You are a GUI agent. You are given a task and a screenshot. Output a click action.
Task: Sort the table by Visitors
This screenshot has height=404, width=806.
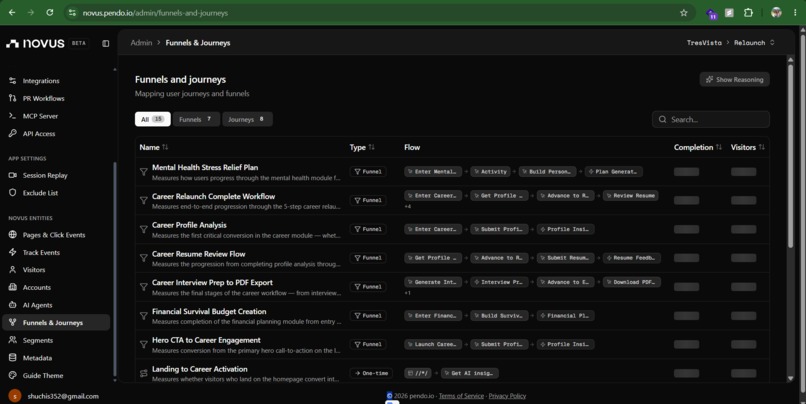747,147
